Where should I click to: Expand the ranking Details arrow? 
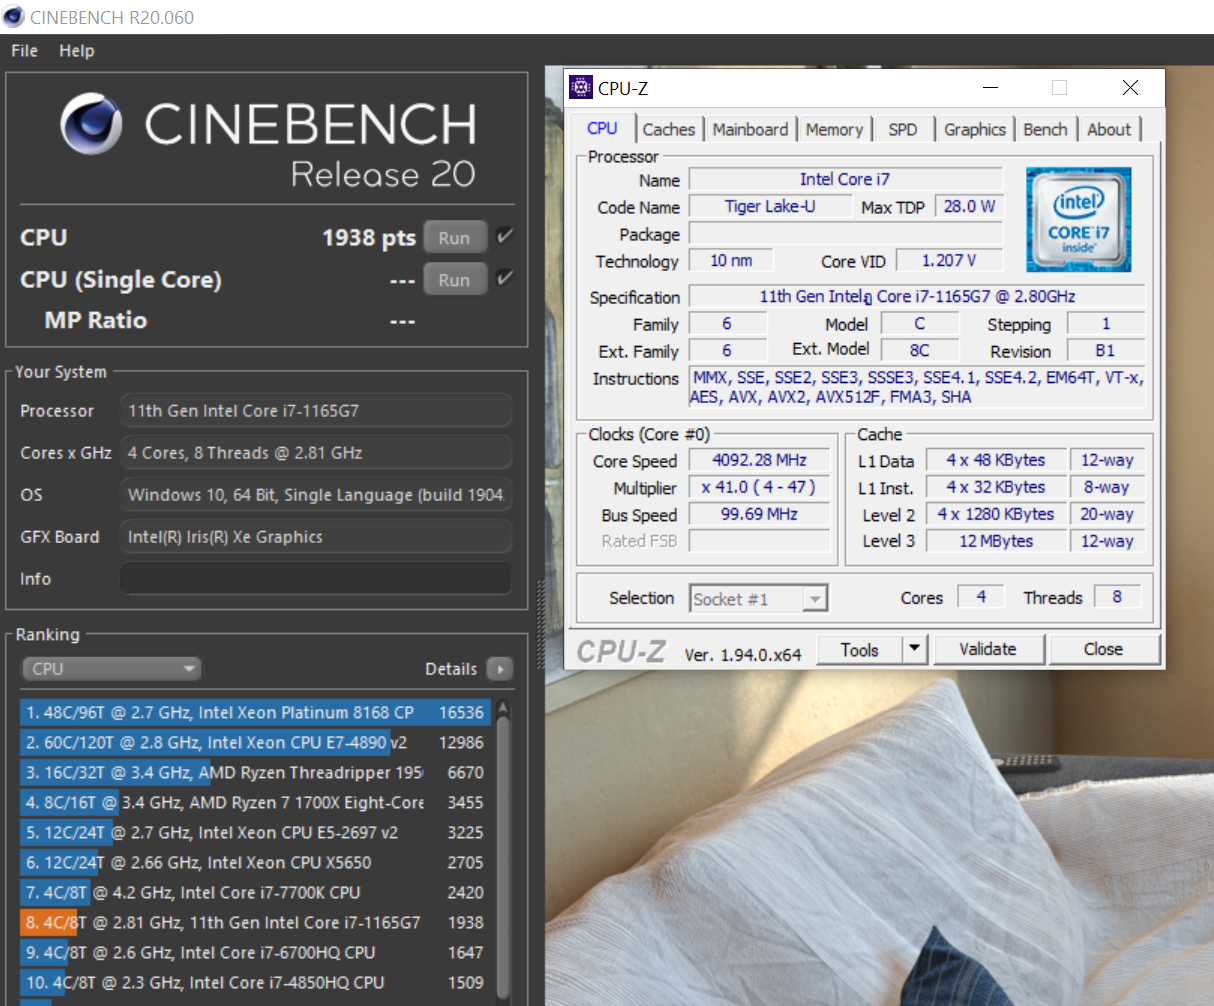[x=499, y=669]
